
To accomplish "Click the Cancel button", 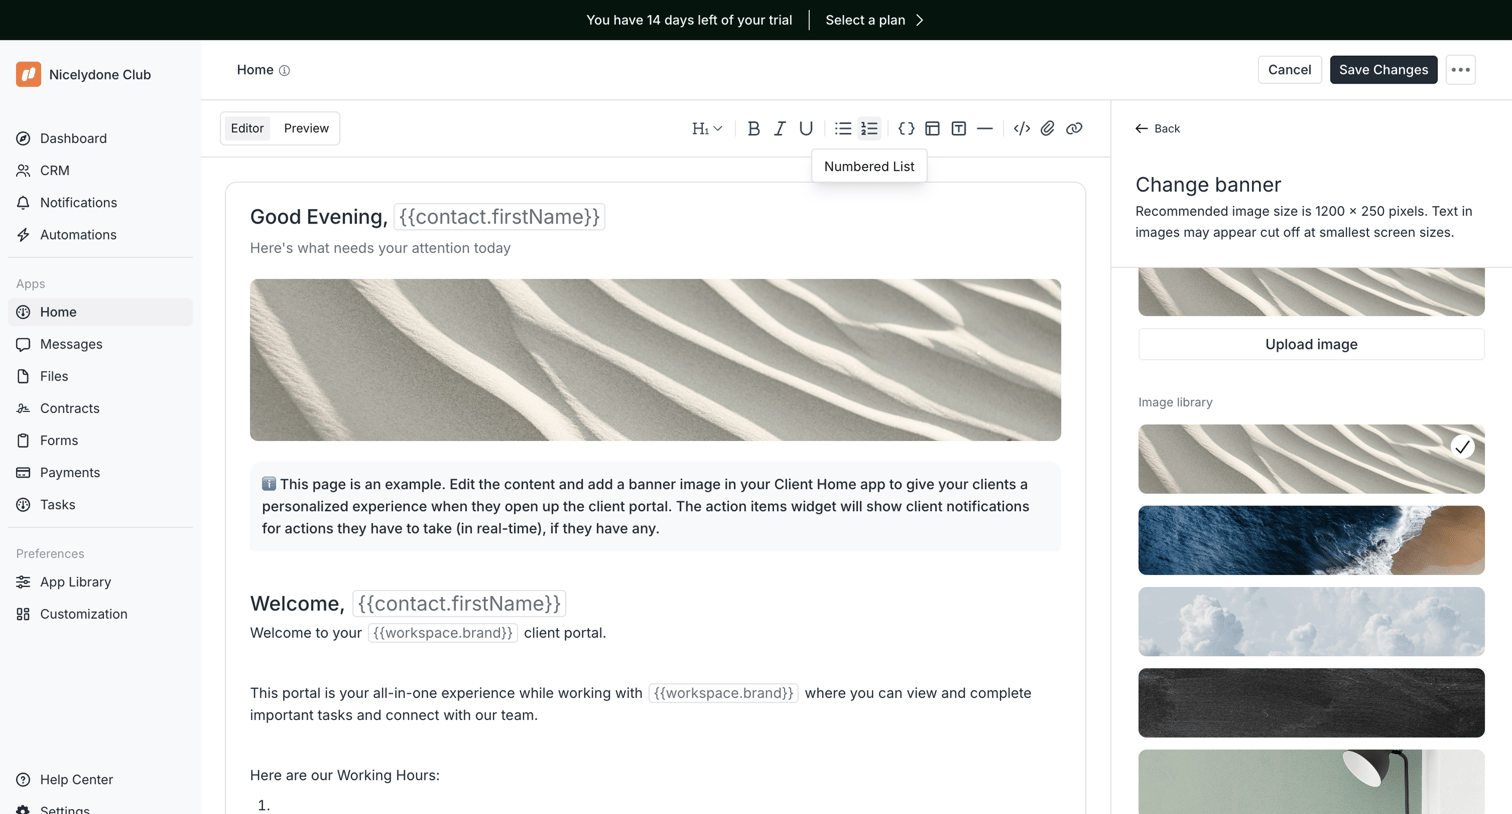I will click(1289, 70).
